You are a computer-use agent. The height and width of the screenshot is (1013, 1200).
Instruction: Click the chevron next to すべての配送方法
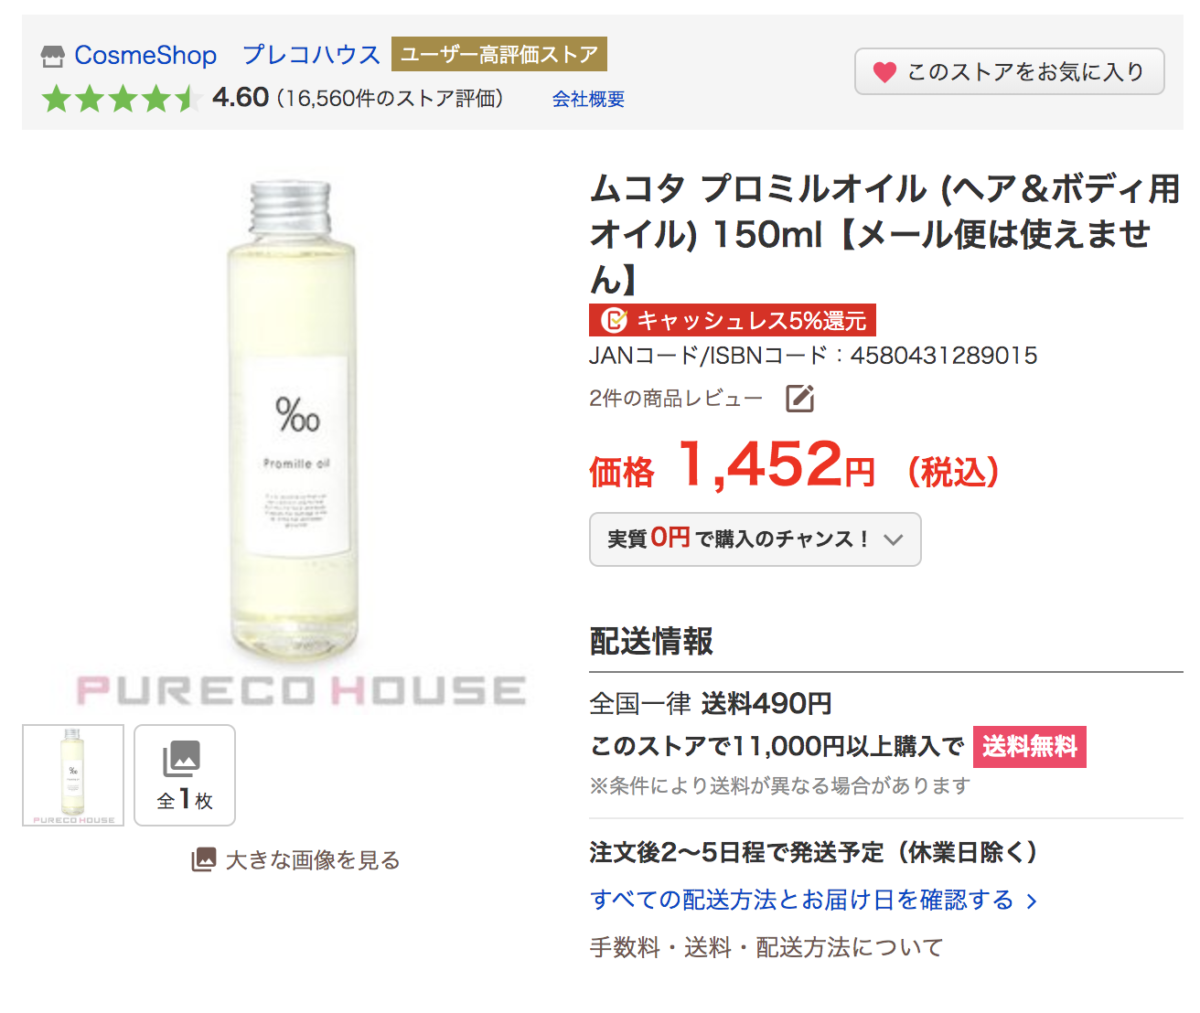tap(1031, 901)
